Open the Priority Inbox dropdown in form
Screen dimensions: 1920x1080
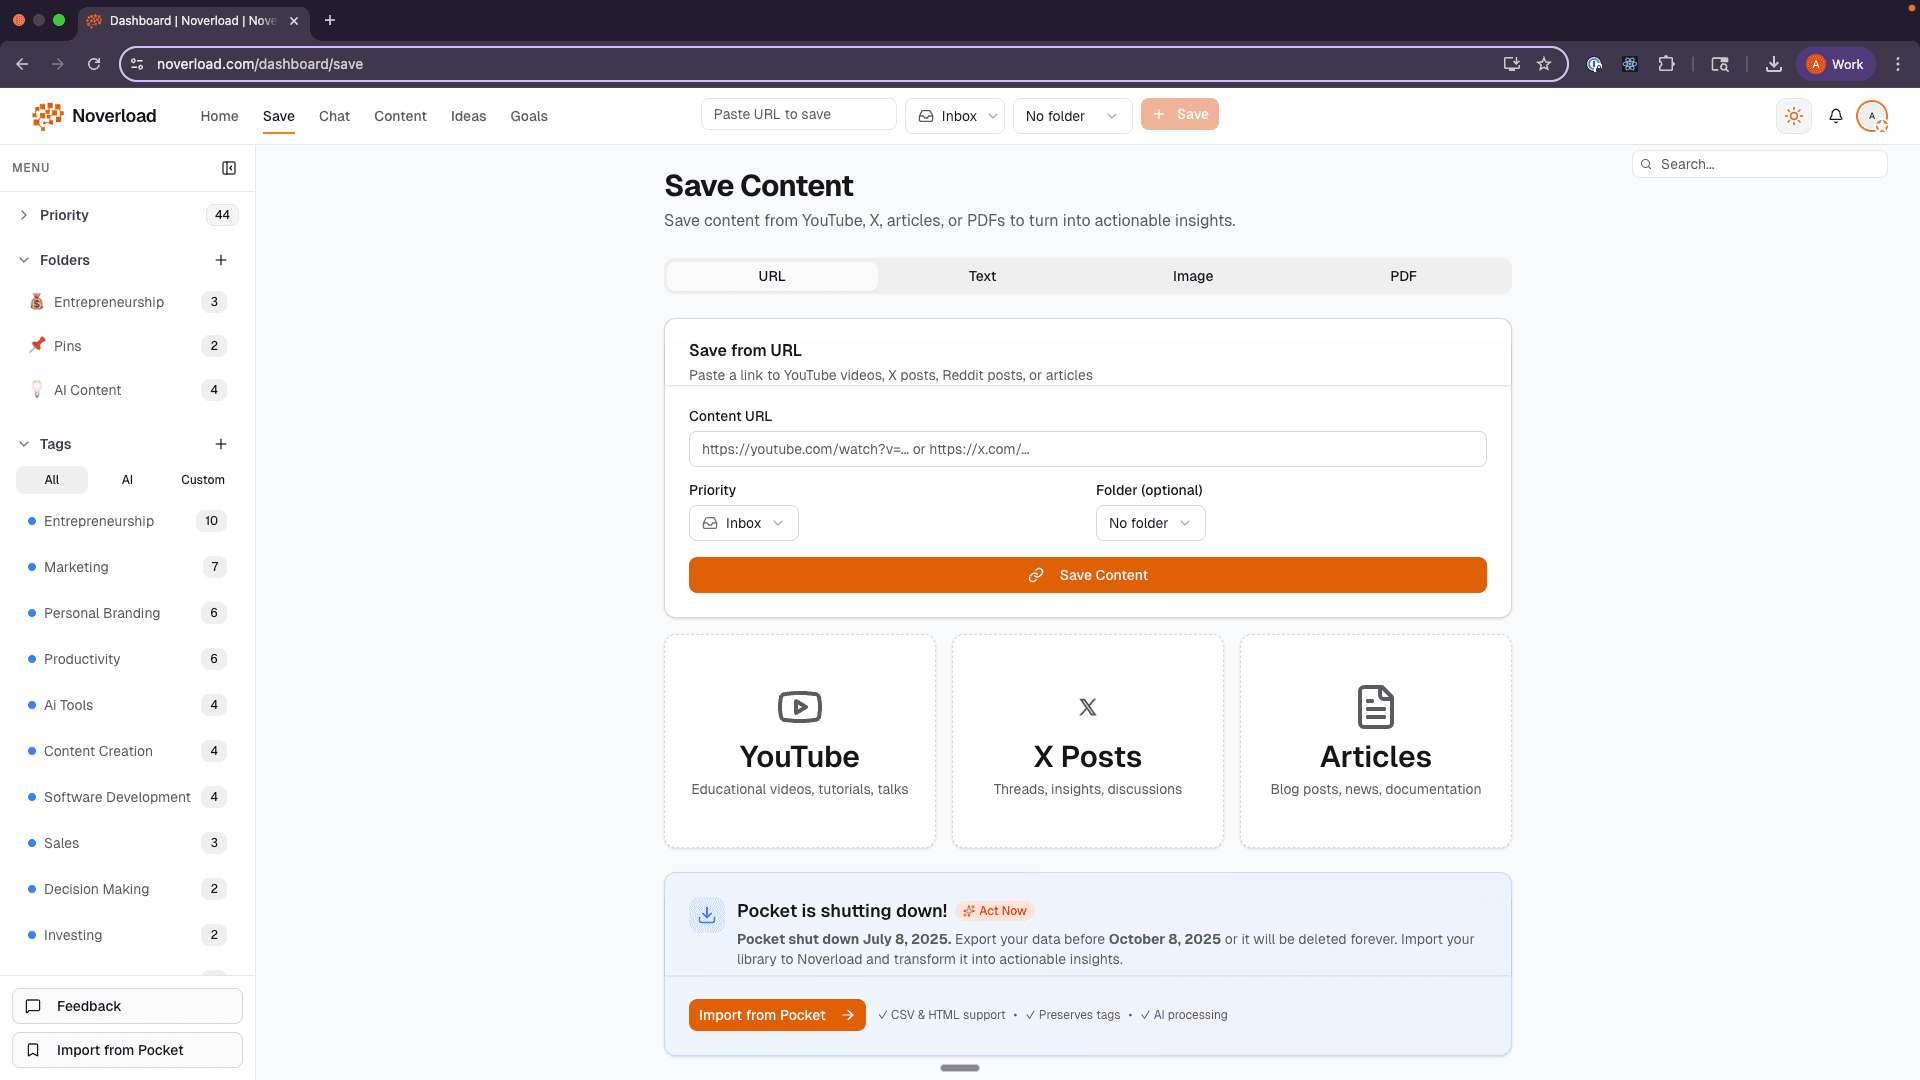743,523
